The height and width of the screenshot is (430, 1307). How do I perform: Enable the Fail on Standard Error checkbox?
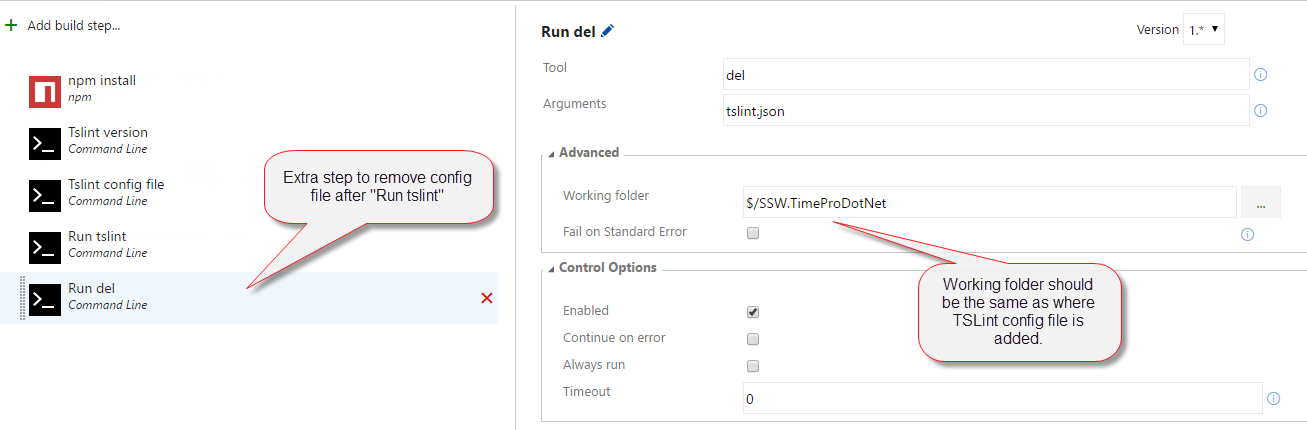coord(753,233)
